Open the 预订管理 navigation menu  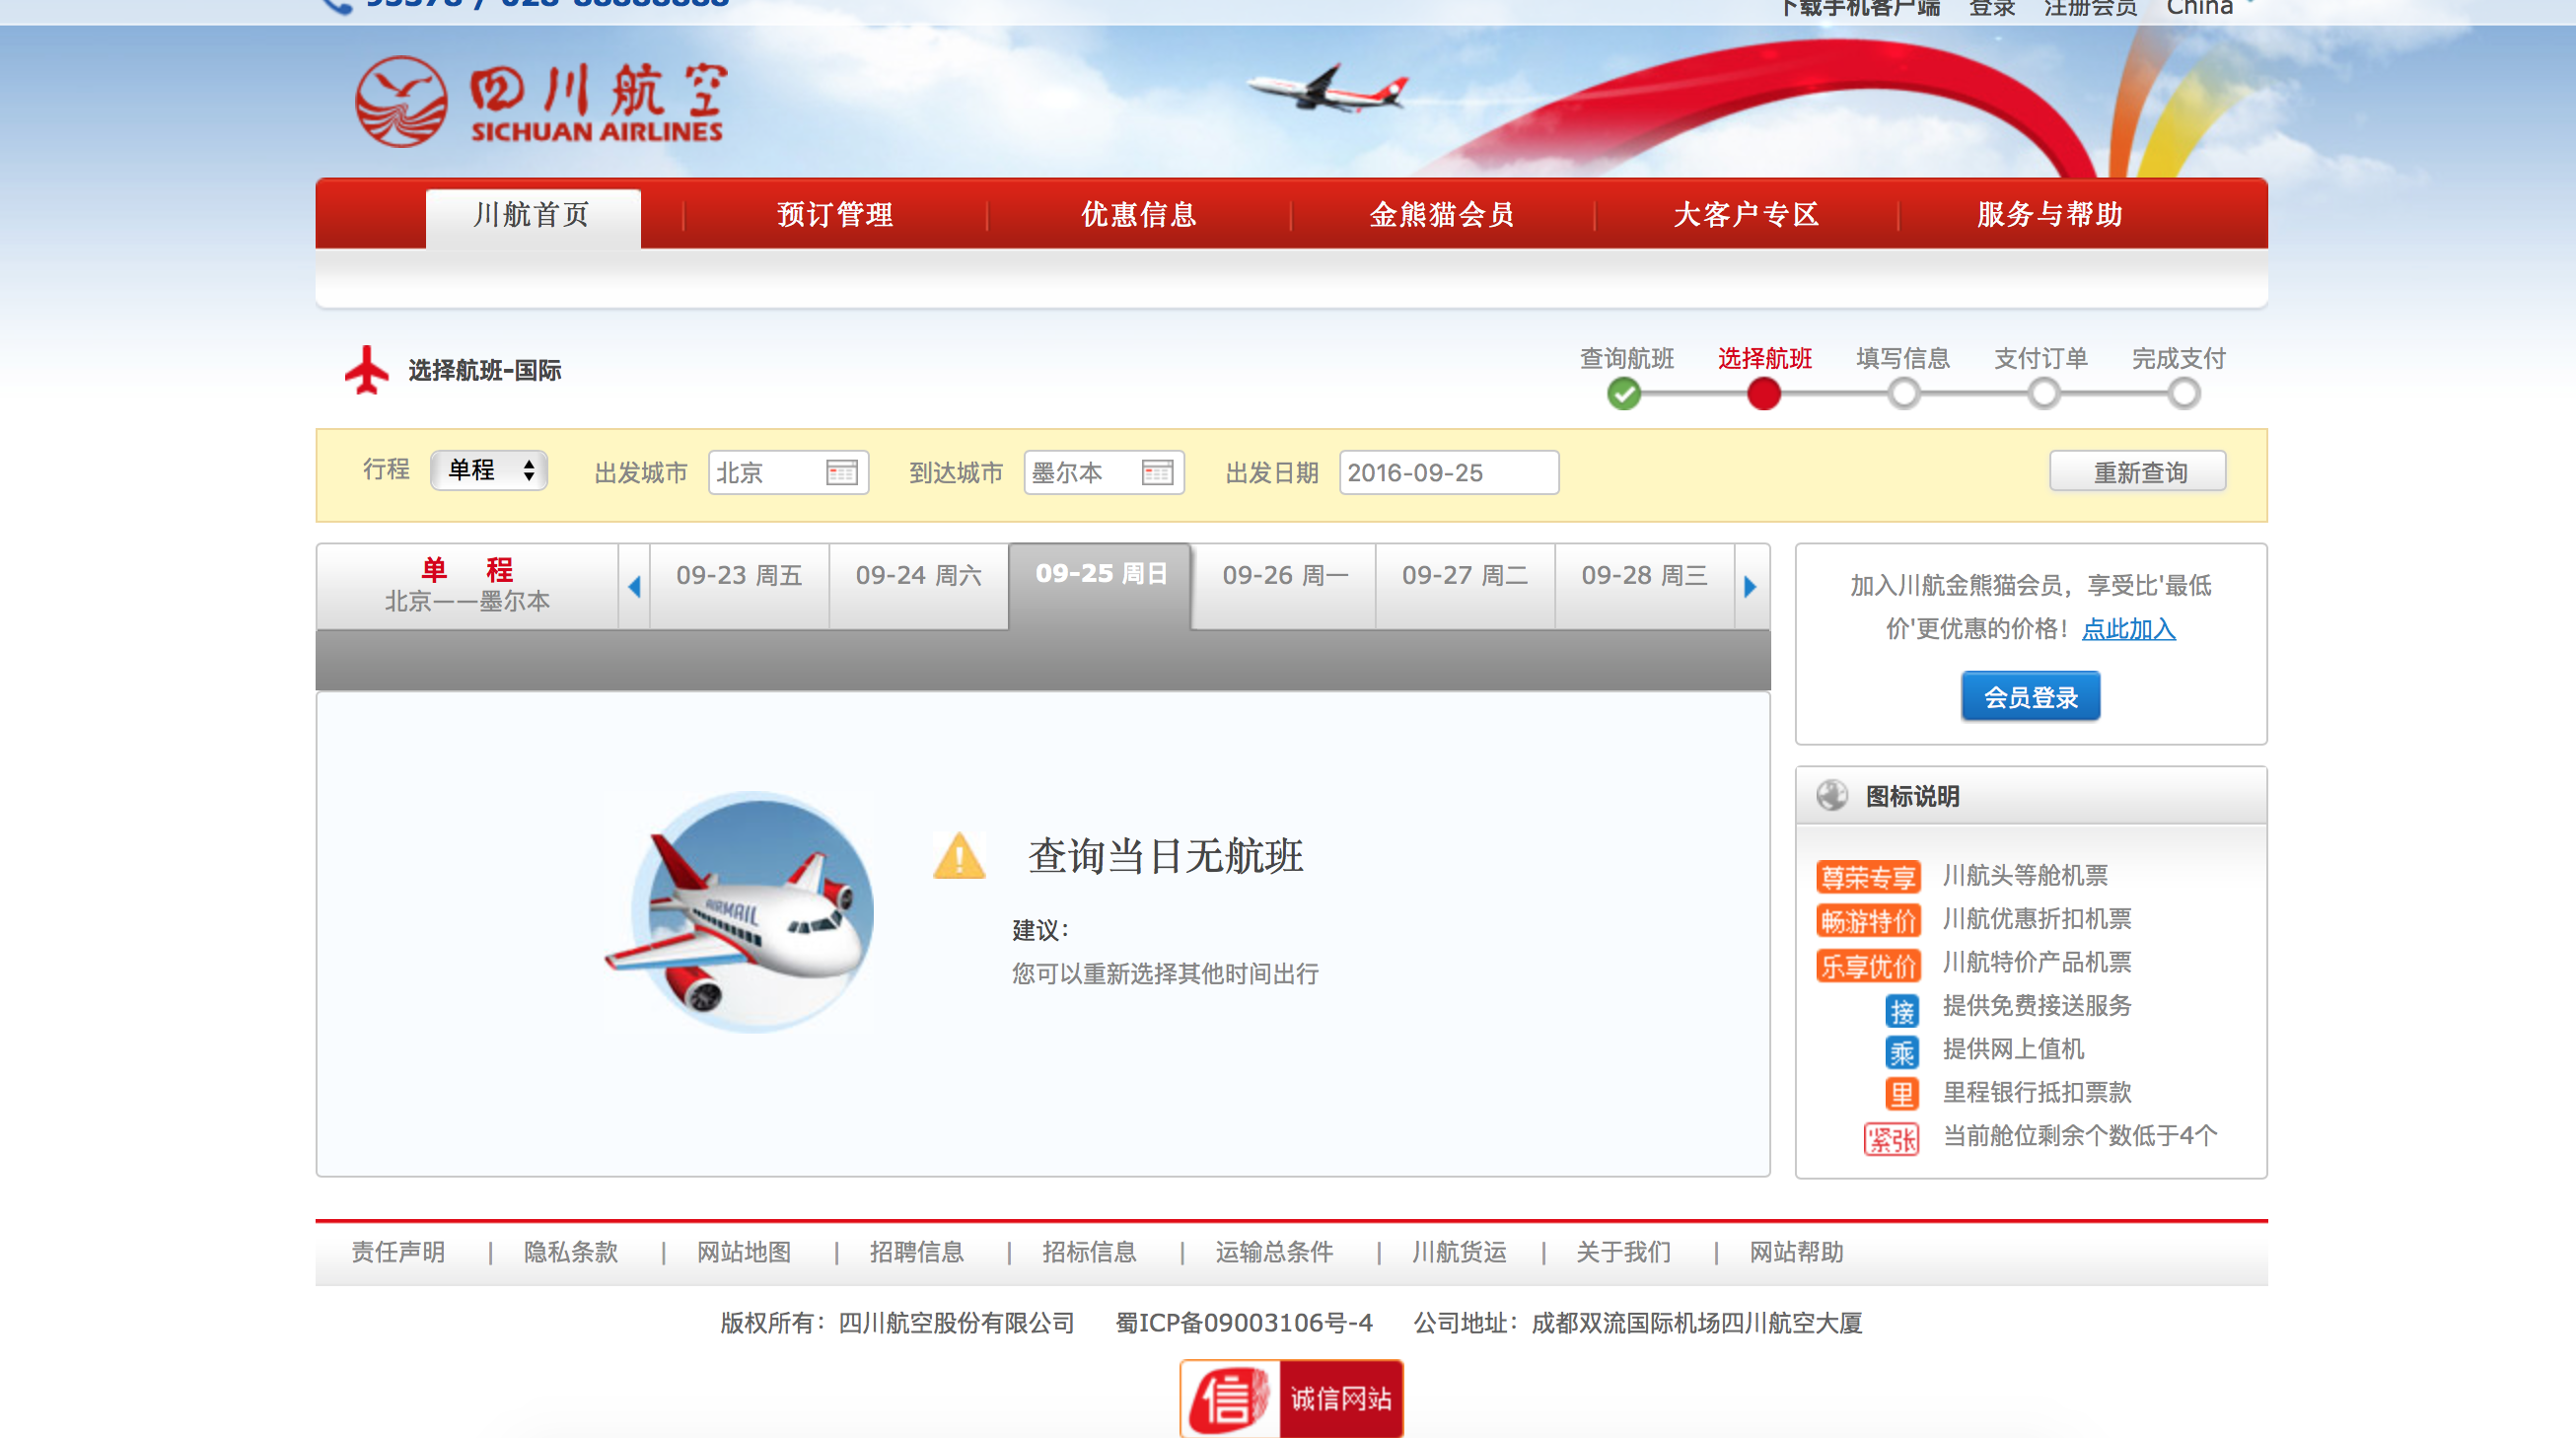[835, 214]
